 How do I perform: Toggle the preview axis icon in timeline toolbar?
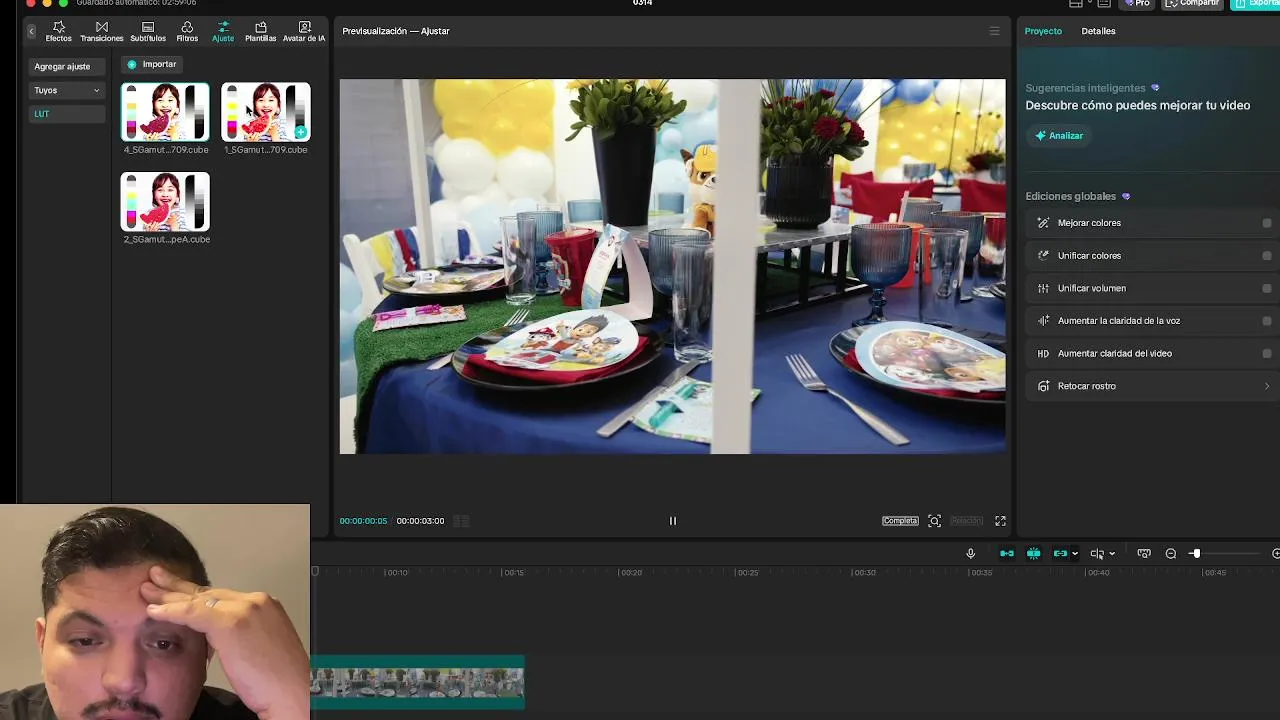click(x=1144, y=553)
